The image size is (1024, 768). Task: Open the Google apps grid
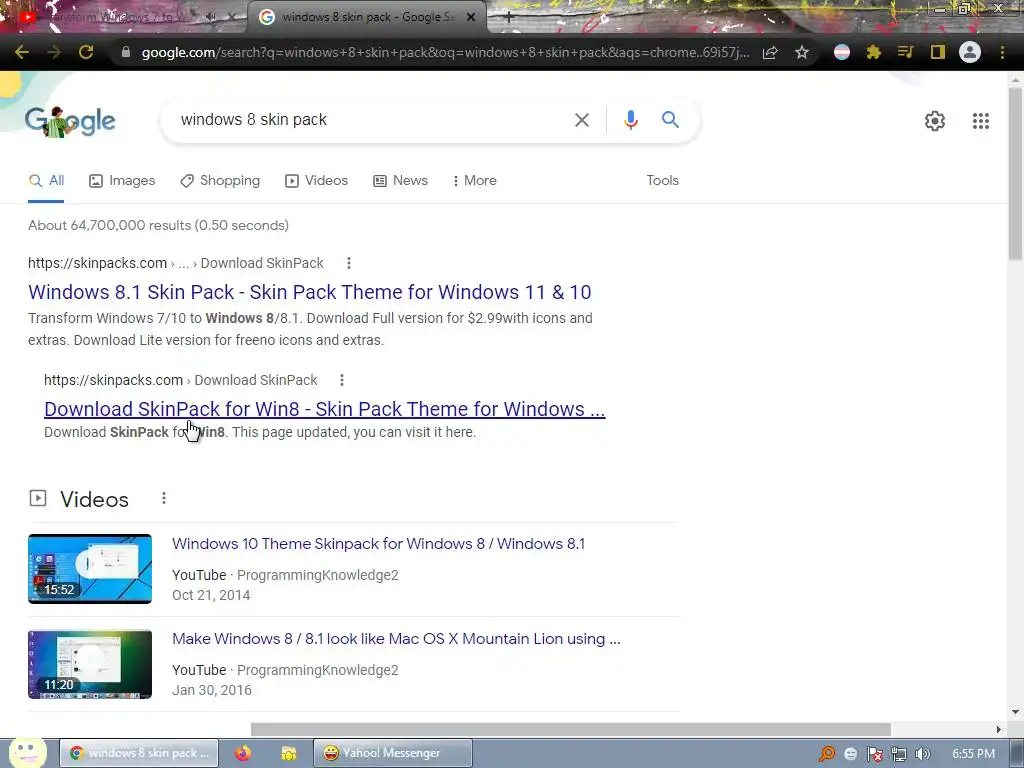coord(980,121)
